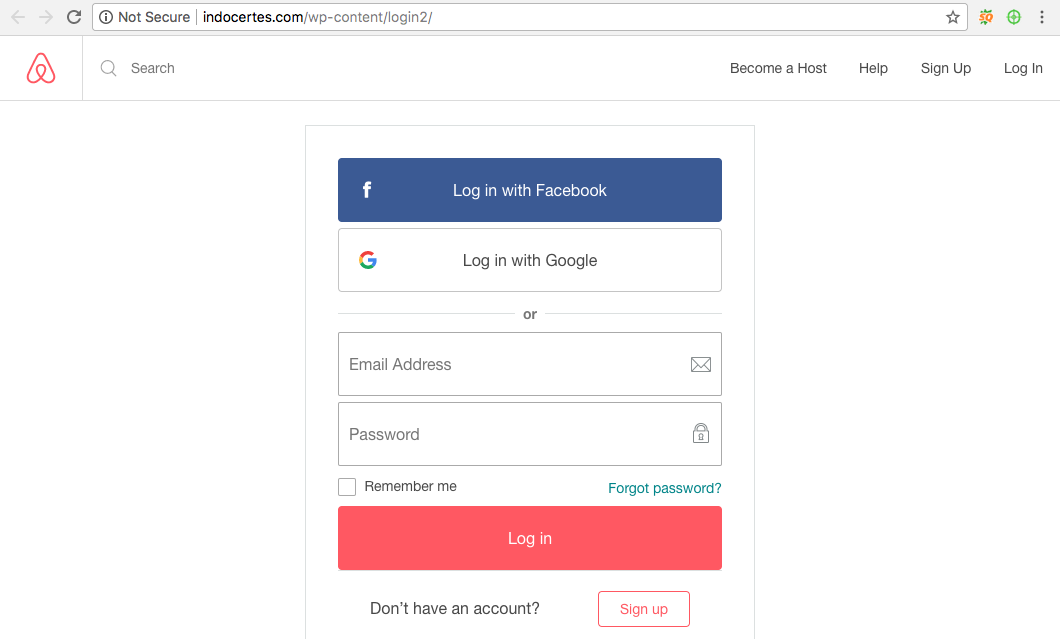The width and height of the screenshot is (1060, 639).
Task: Choose Log in with Google
Action: coord(530,260)
